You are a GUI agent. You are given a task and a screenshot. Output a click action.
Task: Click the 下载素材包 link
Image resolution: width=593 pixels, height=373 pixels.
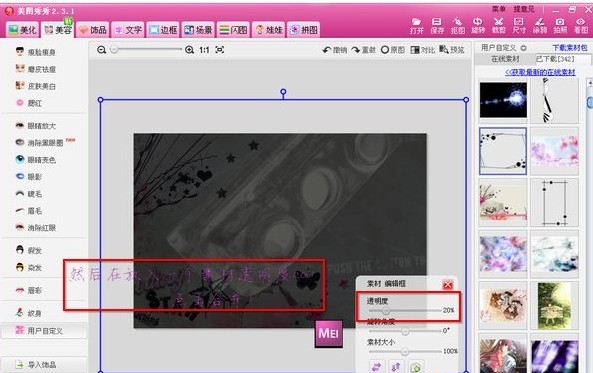pos(570,48)
